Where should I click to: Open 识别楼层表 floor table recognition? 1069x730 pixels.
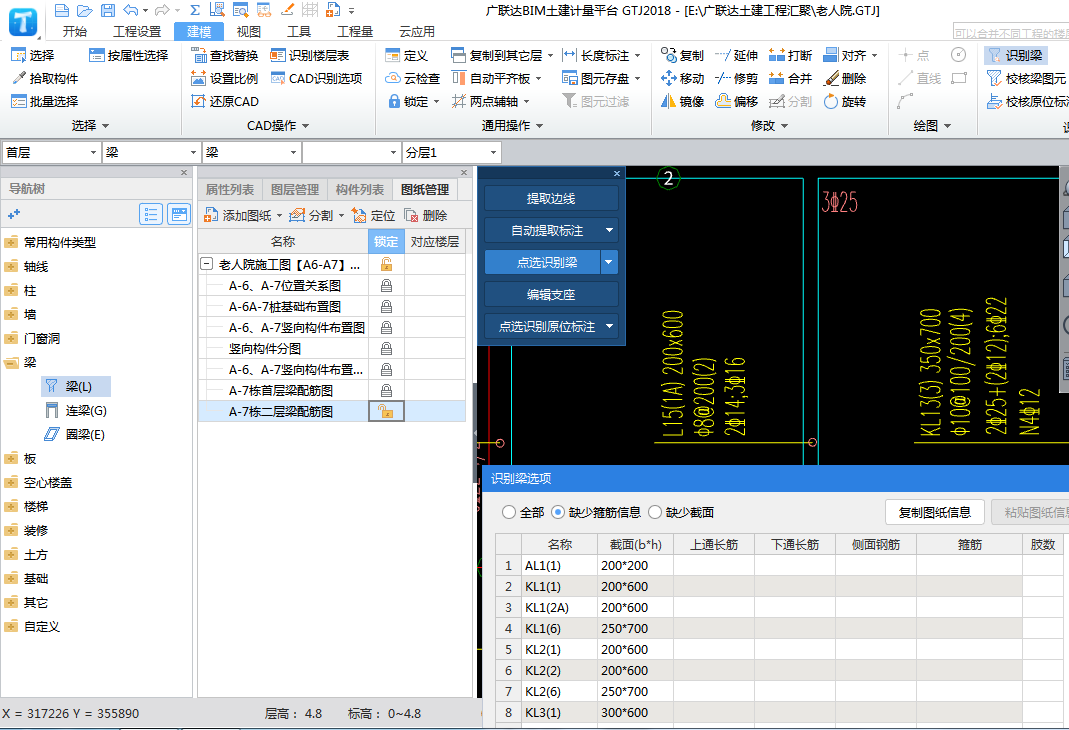310,55
